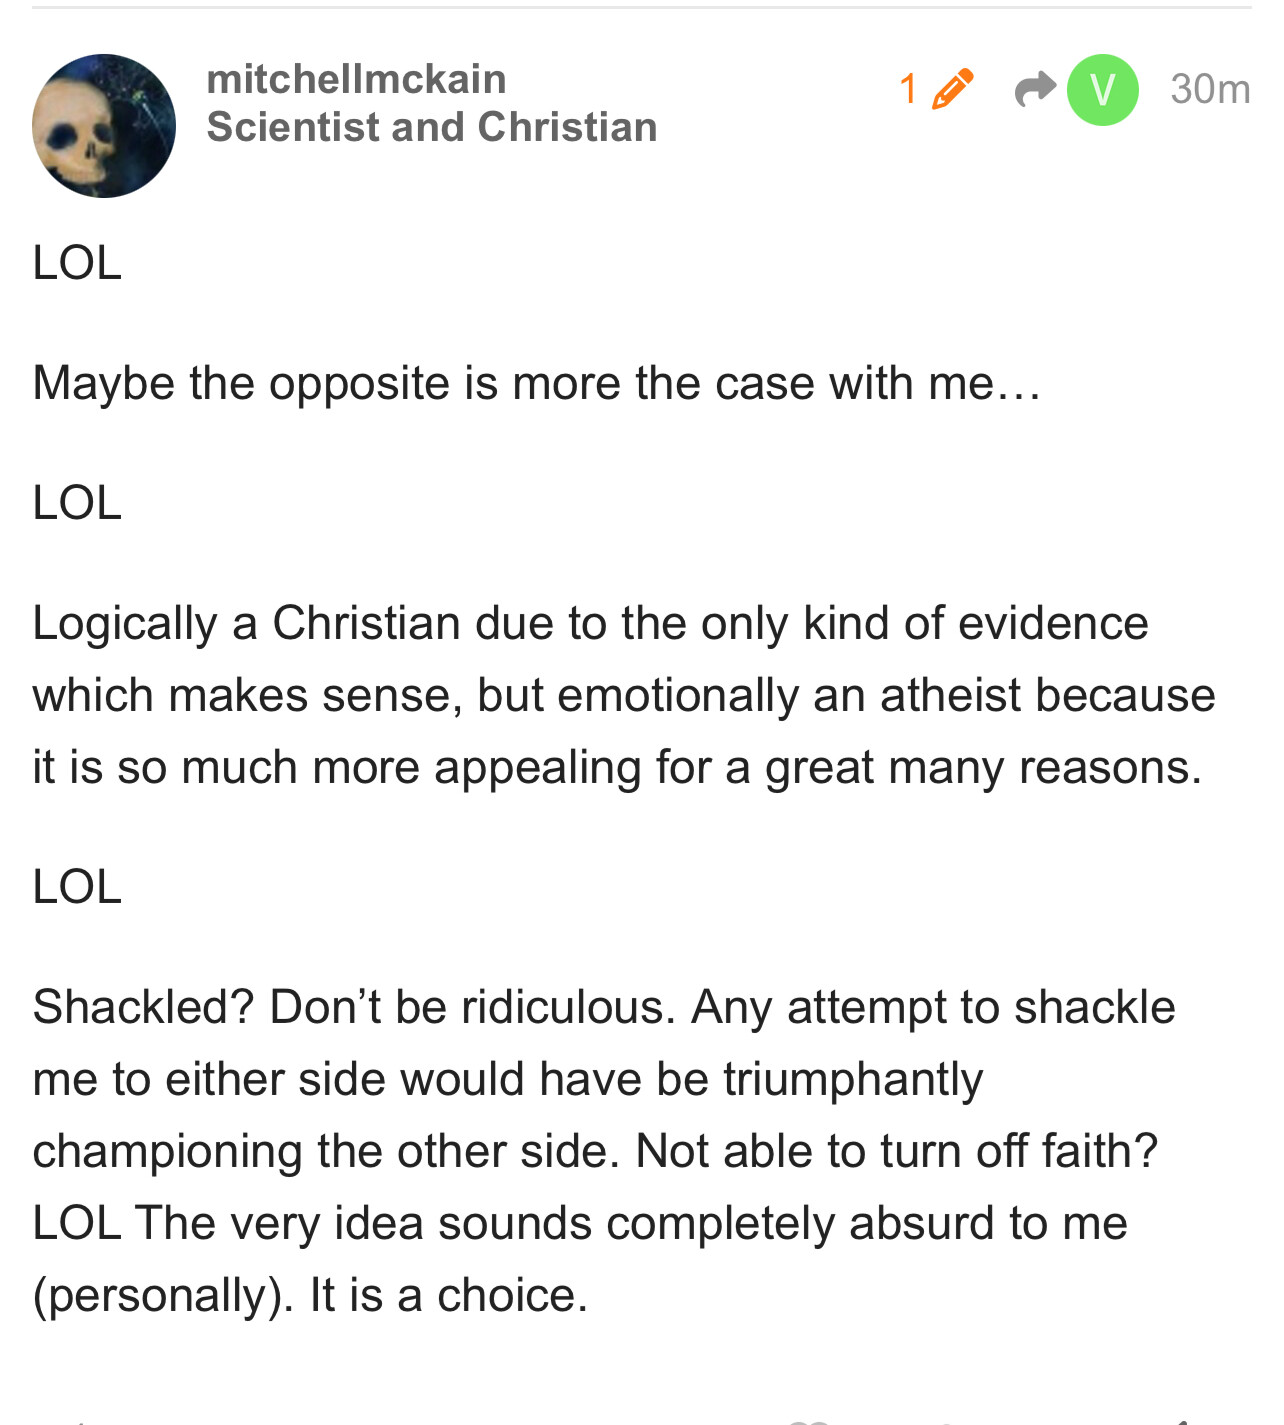The height and width of the screenshot is (1425, 1284).
Task: Click the 'Shackled? Don't be ridiculous' line
Action: tap(603, 1007)
